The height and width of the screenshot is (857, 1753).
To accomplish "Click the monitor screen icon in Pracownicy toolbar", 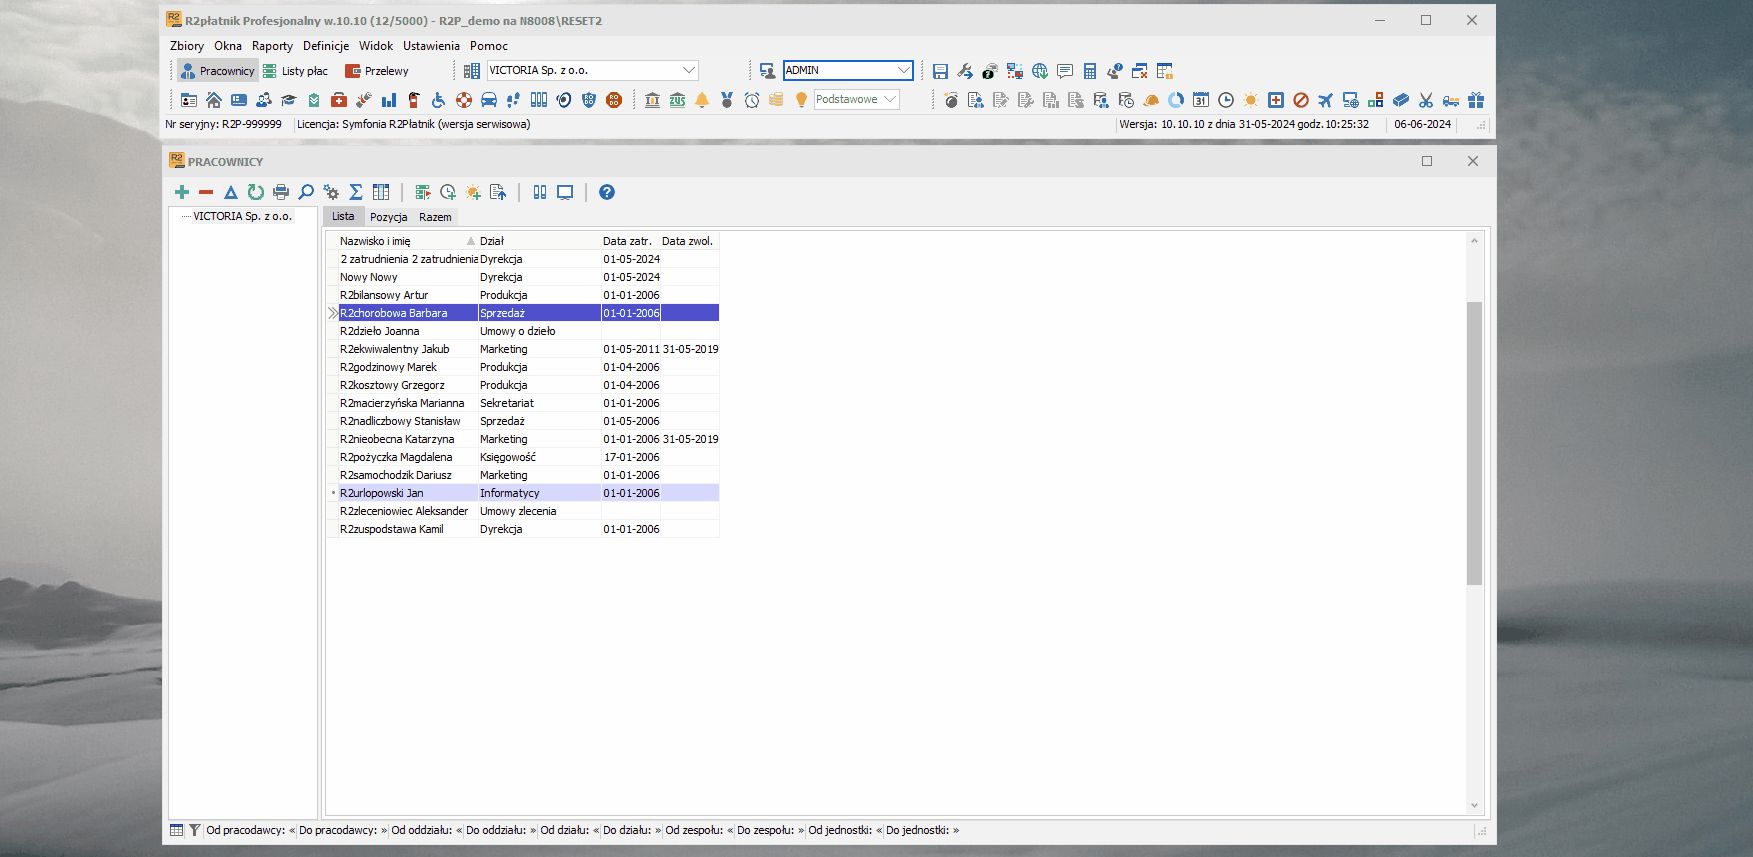I will coord(565,192).
